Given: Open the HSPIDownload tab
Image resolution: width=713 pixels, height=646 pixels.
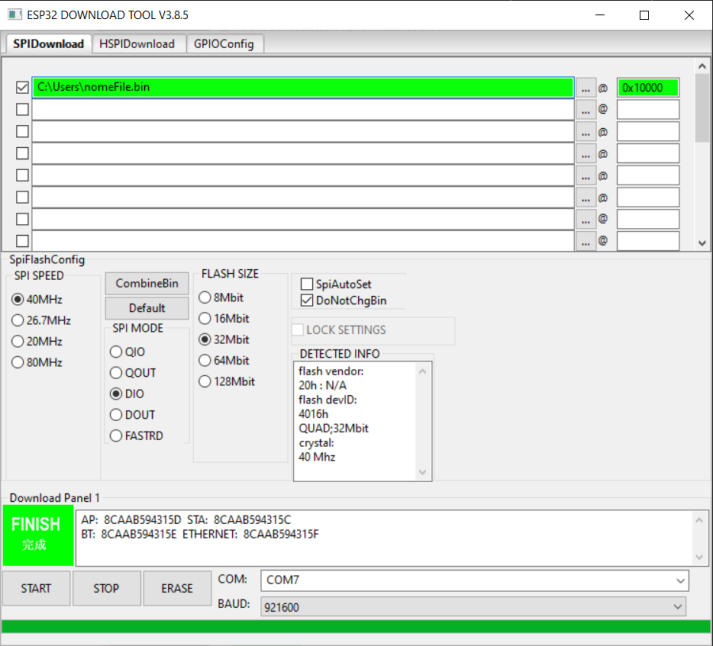Looking at the screenshot, I should (137, 44).
